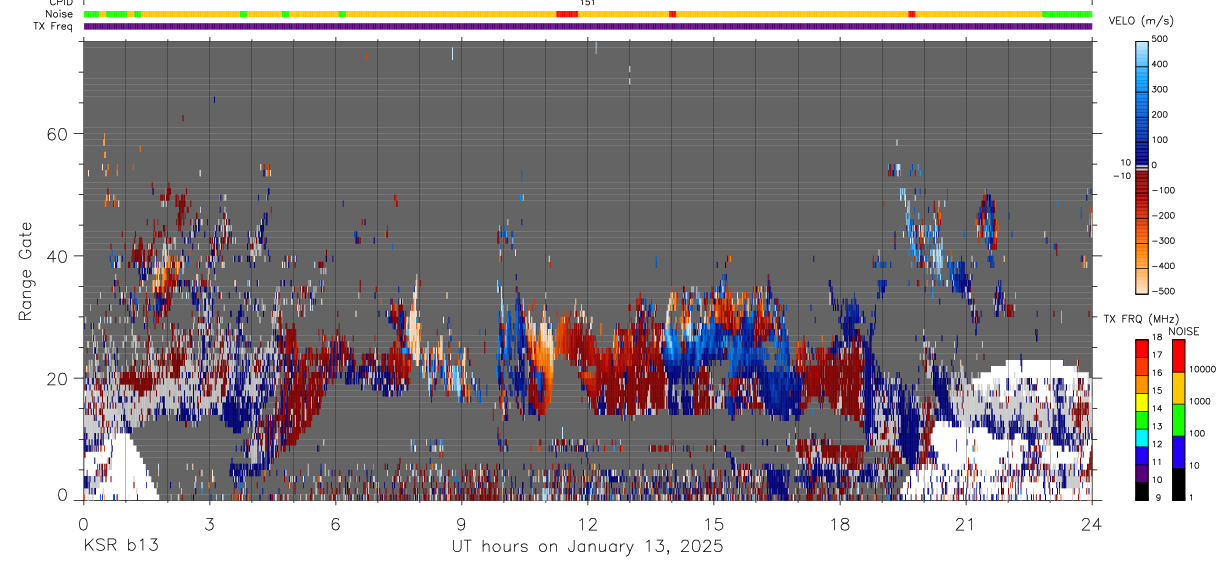Select the 12 UT hour tick label

click(588, 524)
